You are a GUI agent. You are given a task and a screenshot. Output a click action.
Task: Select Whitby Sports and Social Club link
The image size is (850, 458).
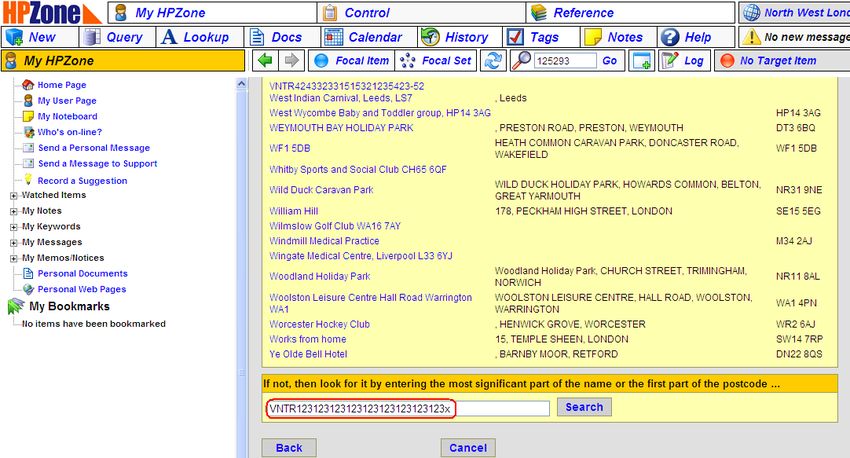pos(358,169)
